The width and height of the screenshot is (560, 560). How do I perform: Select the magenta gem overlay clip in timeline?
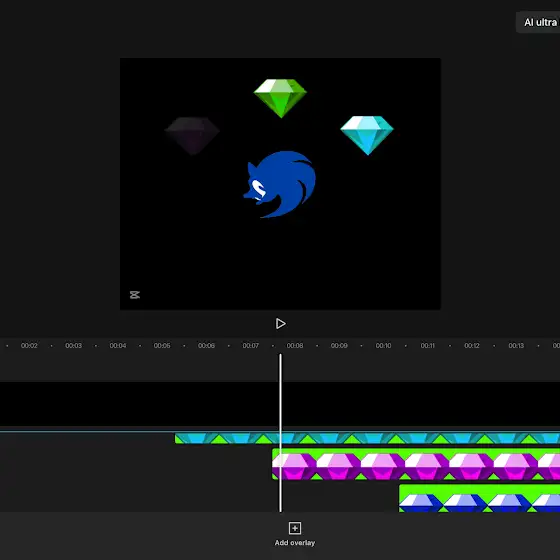416,464
